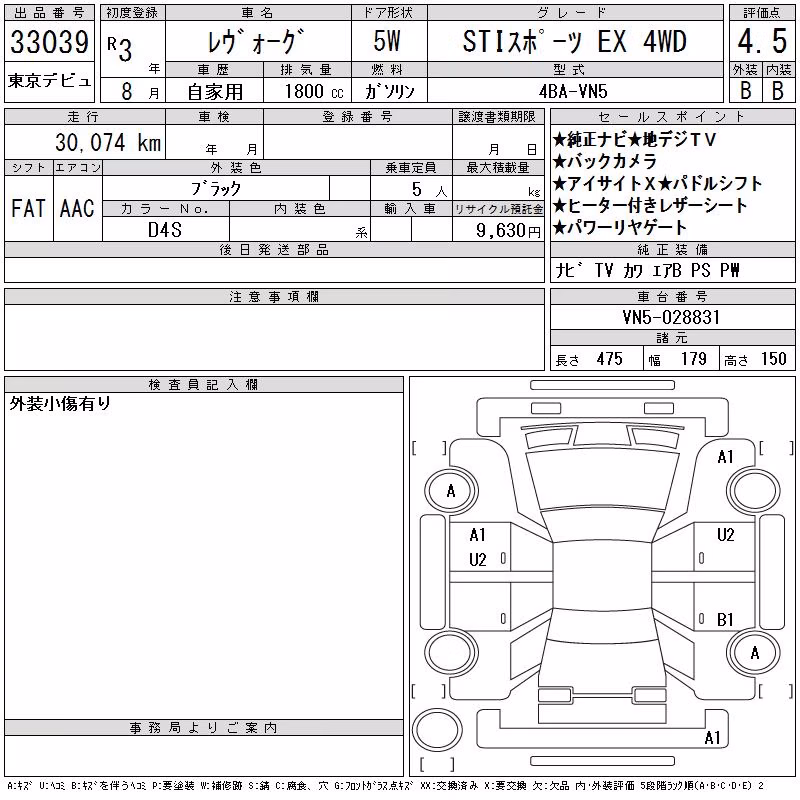Select the door type value 5W
Viewport: 800px width, 800px height.
pyautogui.click(x=387, y=41)
